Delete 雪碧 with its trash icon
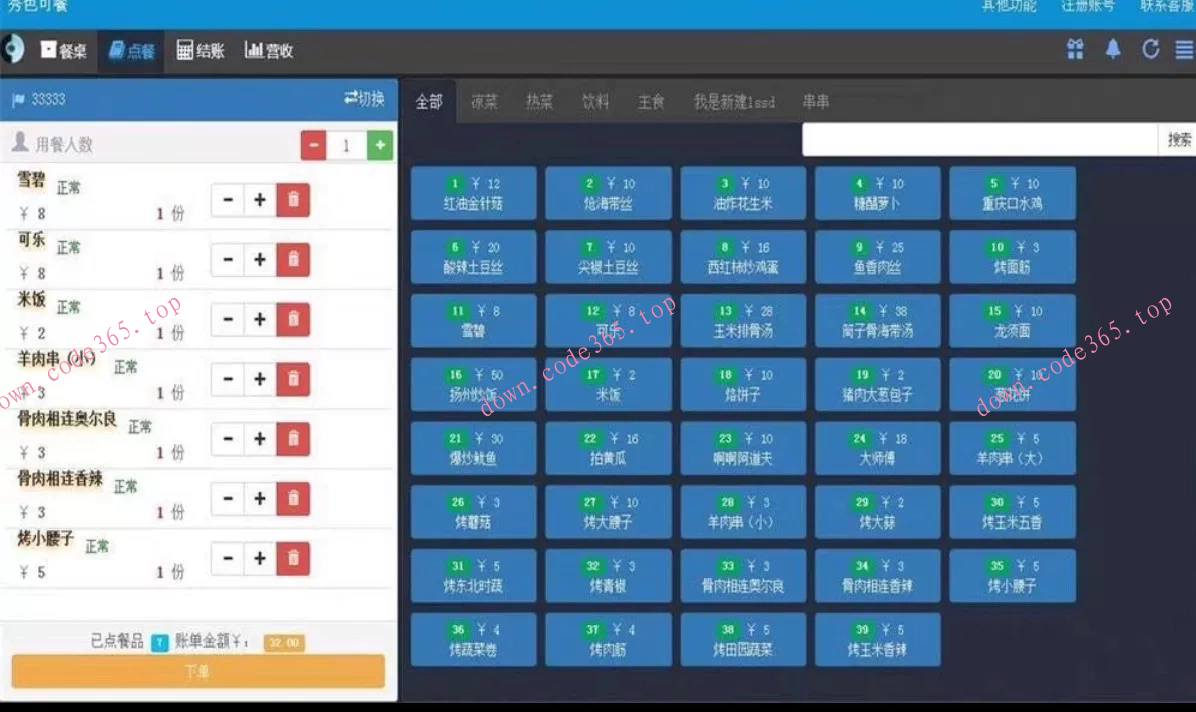This screenshot has width=1196, height=712. (292, 199)
